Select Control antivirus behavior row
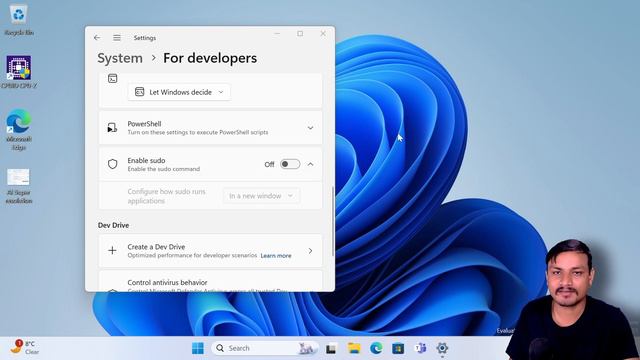The image size is (640, 360). click(210, 281)
